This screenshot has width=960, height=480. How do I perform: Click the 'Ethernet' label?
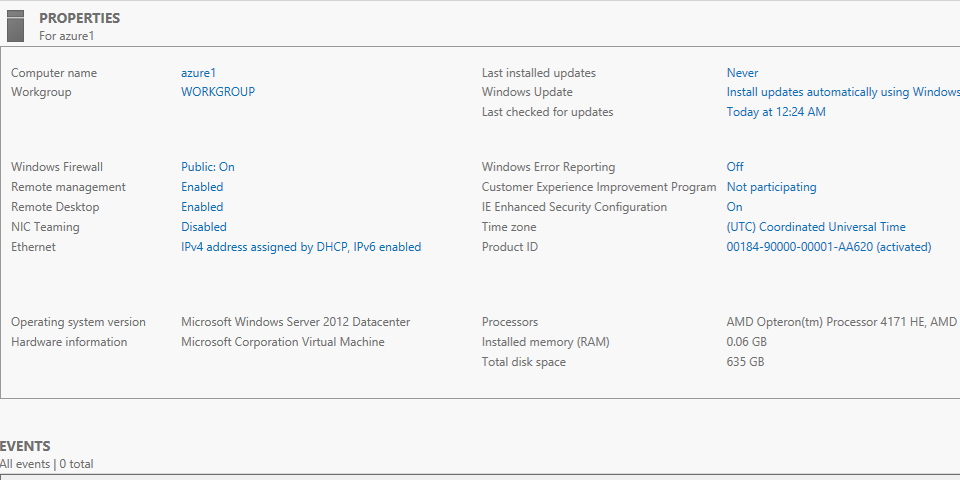(x=33, y=247)
